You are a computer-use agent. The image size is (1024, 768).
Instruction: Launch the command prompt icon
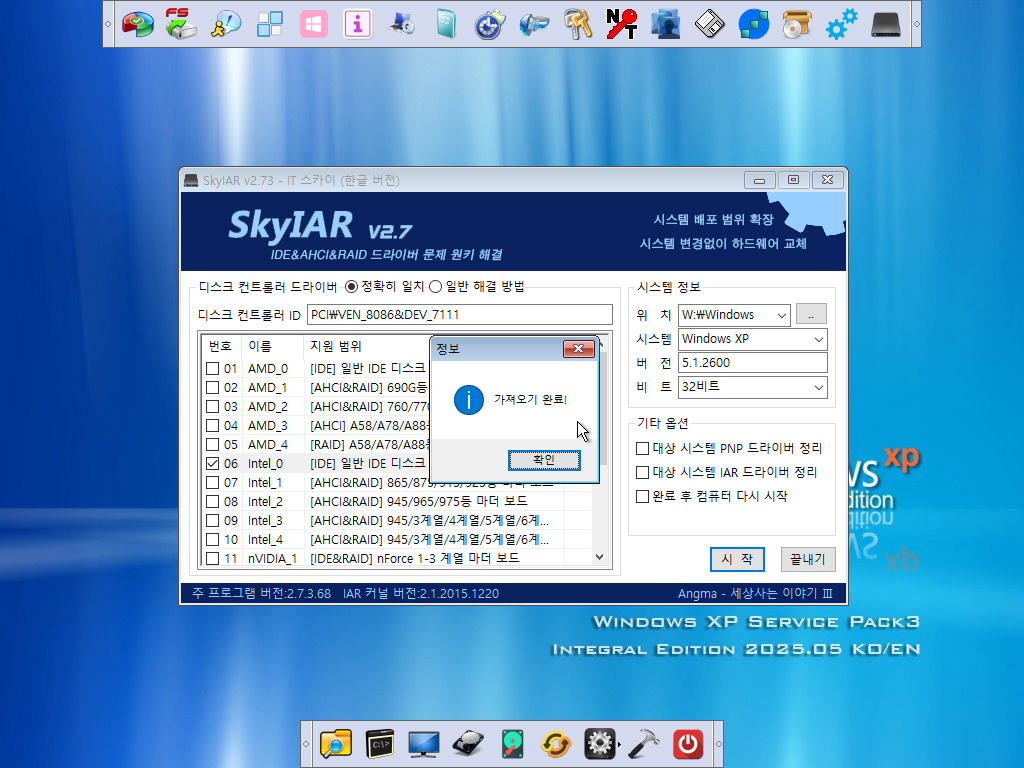point(379,744)
